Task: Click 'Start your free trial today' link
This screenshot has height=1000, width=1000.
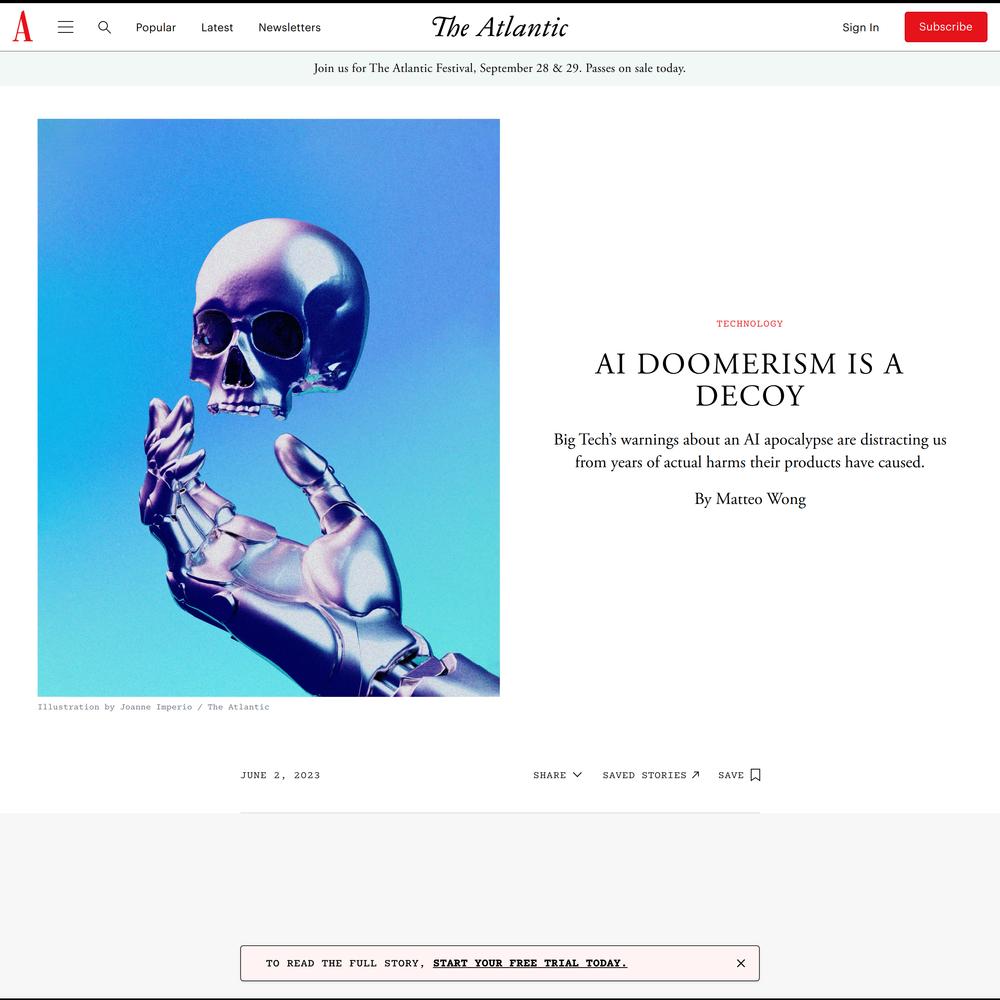Action: pyautogui.click(x=529, y=963)
